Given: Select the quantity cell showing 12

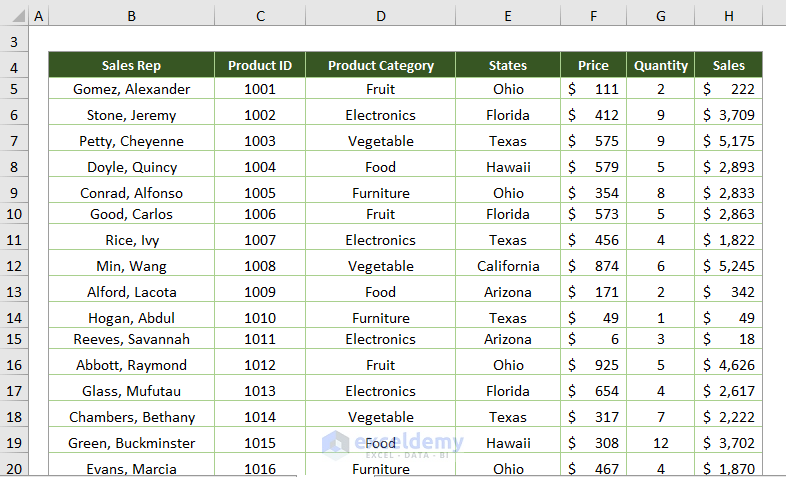Looking at the screenshot, I should [661, 443].
